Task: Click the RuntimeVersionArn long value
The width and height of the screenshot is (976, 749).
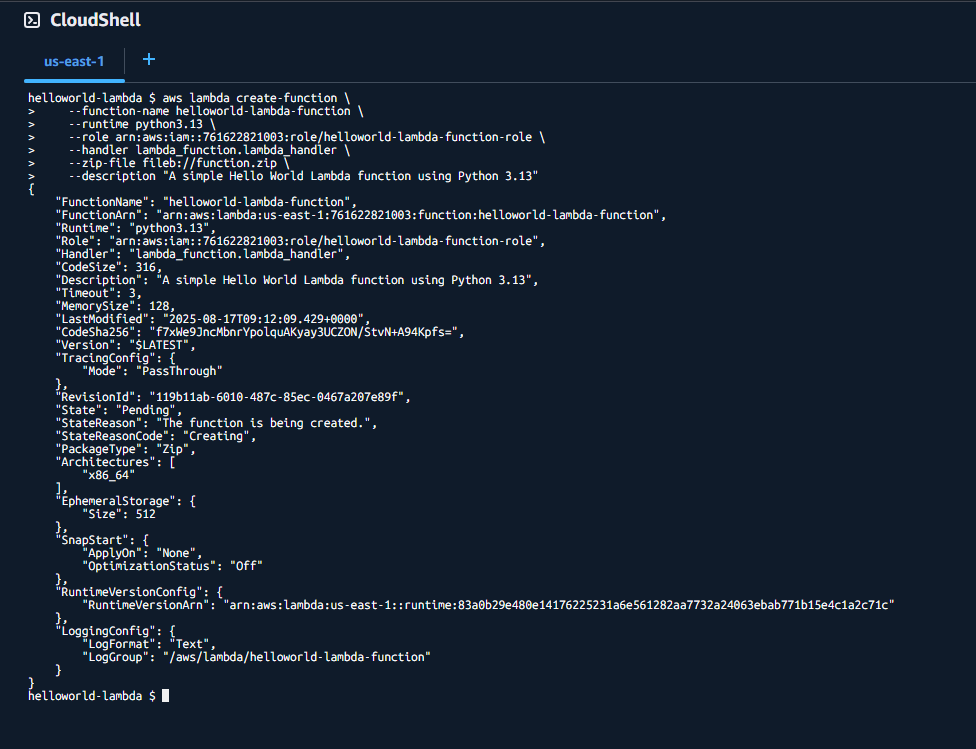Action: 559,605
